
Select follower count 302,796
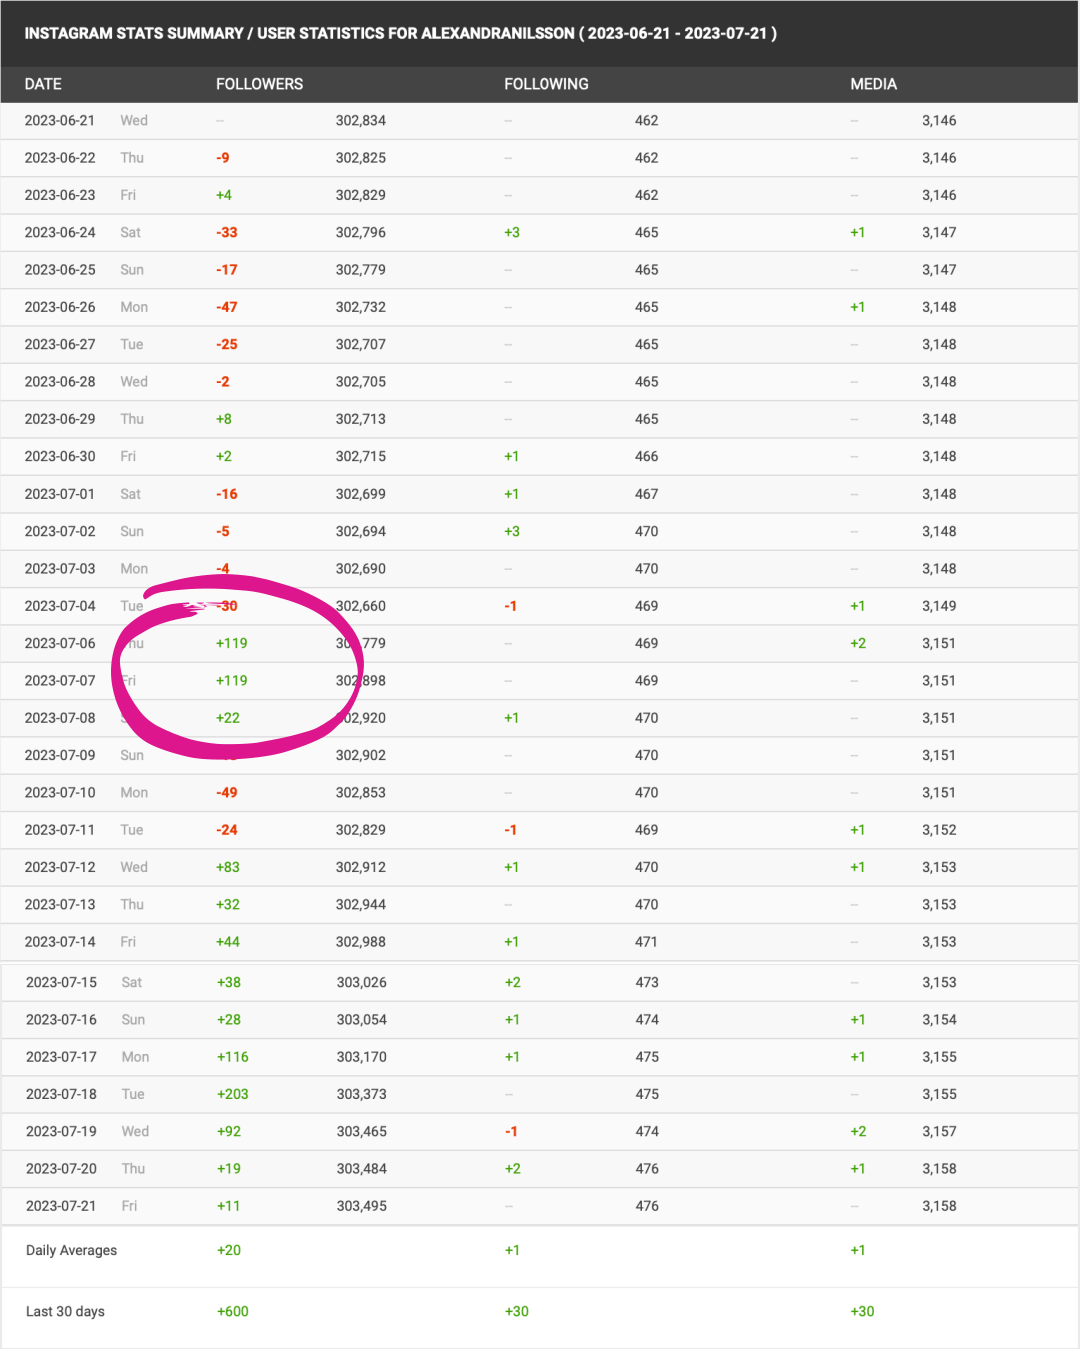pos(361,232)
